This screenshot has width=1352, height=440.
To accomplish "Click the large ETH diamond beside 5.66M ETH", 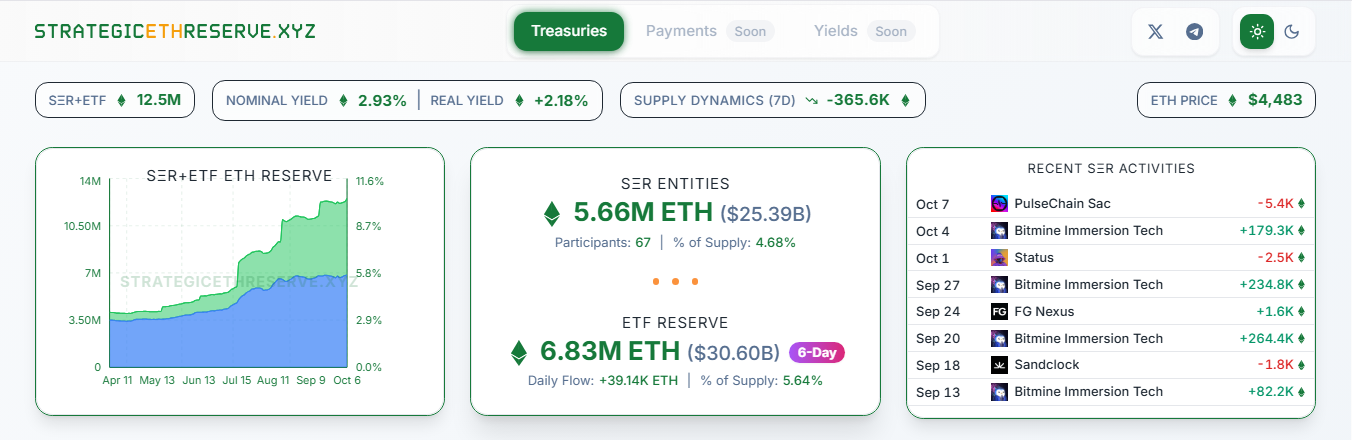I will tap(552, 213).
